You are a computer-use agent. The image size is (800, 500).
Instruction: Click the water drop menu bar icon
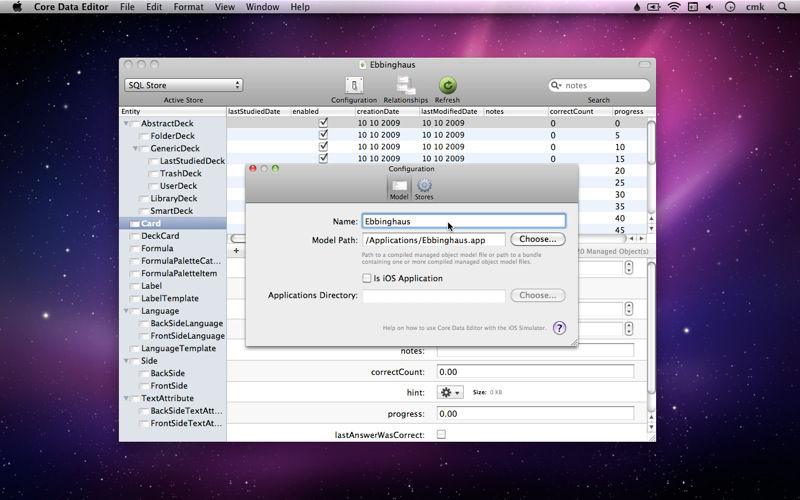click(x=637, y=7)
